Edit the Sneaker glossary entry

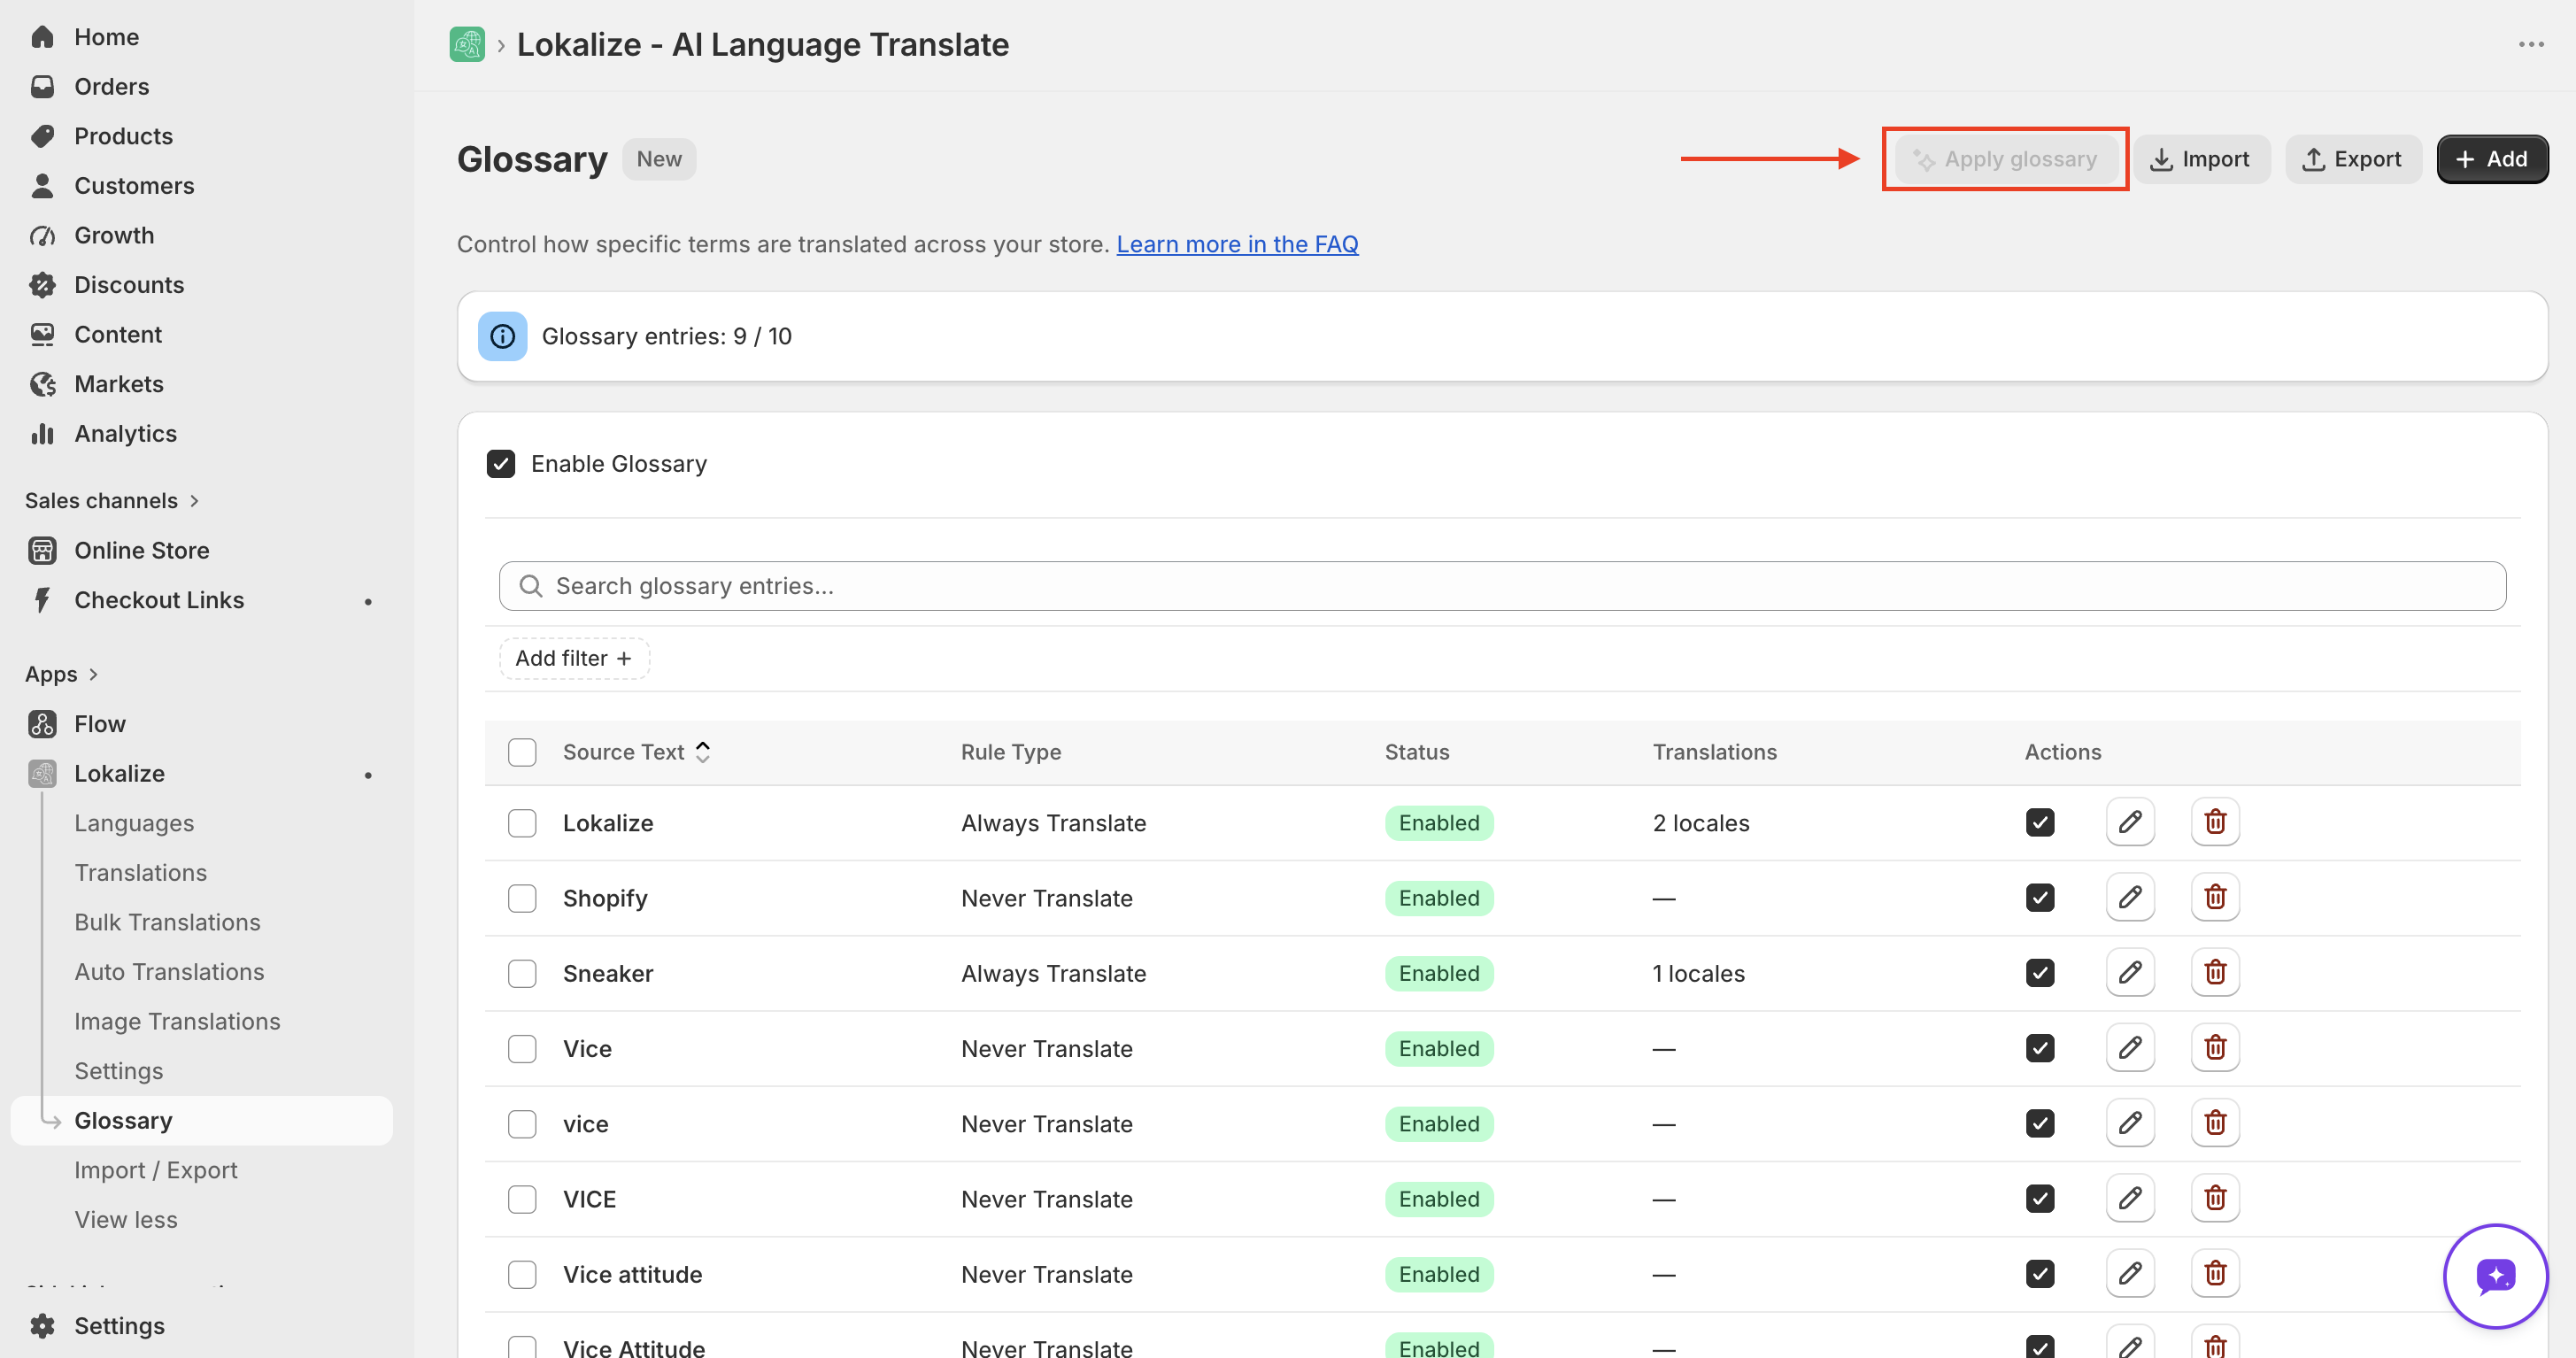[2130, 972]
